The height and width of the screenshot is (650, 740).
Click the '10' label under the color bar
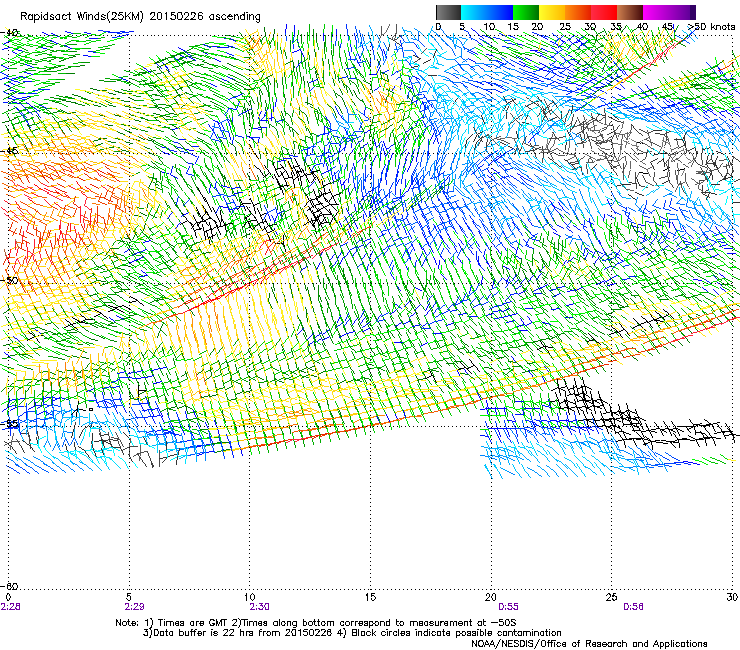coord(489,27)
